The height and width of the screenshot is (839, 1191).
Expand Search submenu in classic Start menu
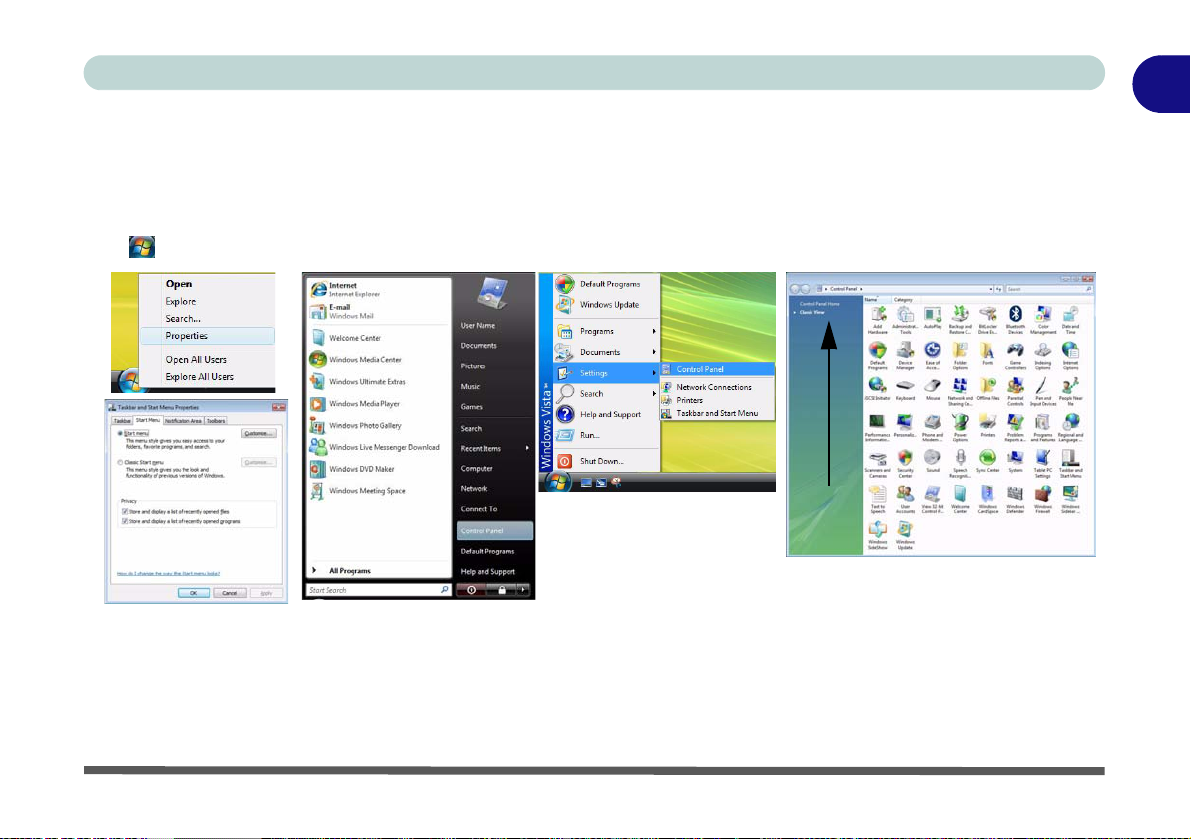[x=607, y=394]
